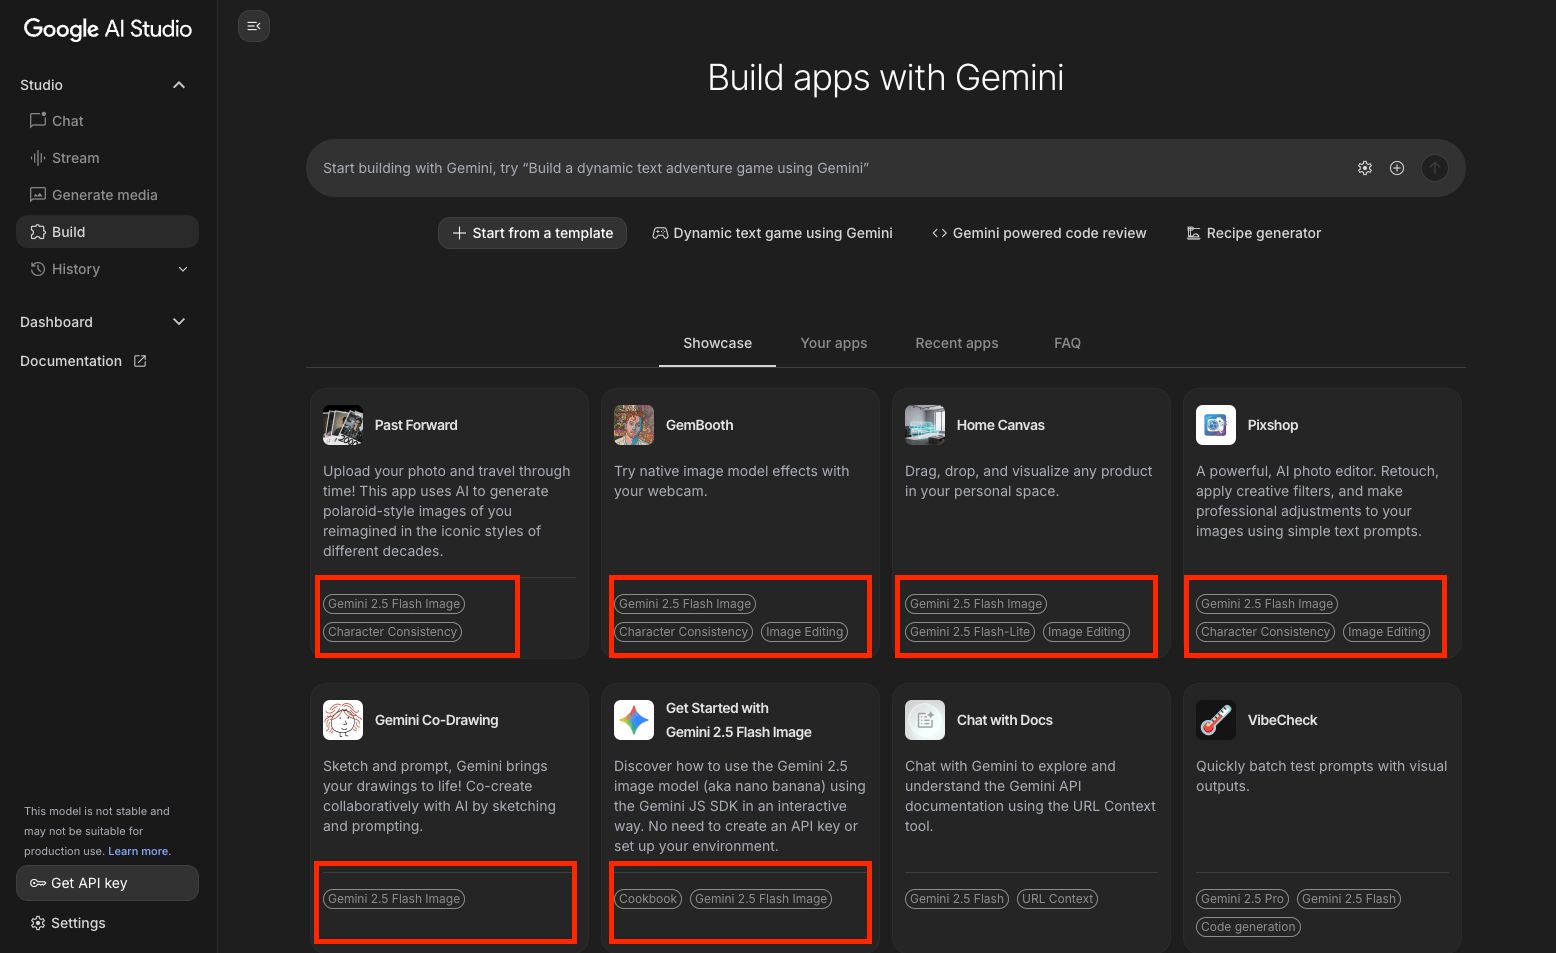Select Build in the sidebar
The height and width of the screenshot is (953, 1556).
[x=107, y=232]
